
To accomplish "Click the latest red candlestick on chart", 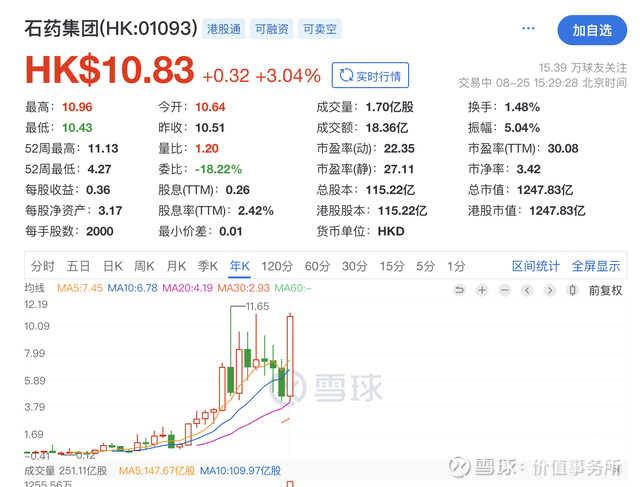I will tap(290, 356).
